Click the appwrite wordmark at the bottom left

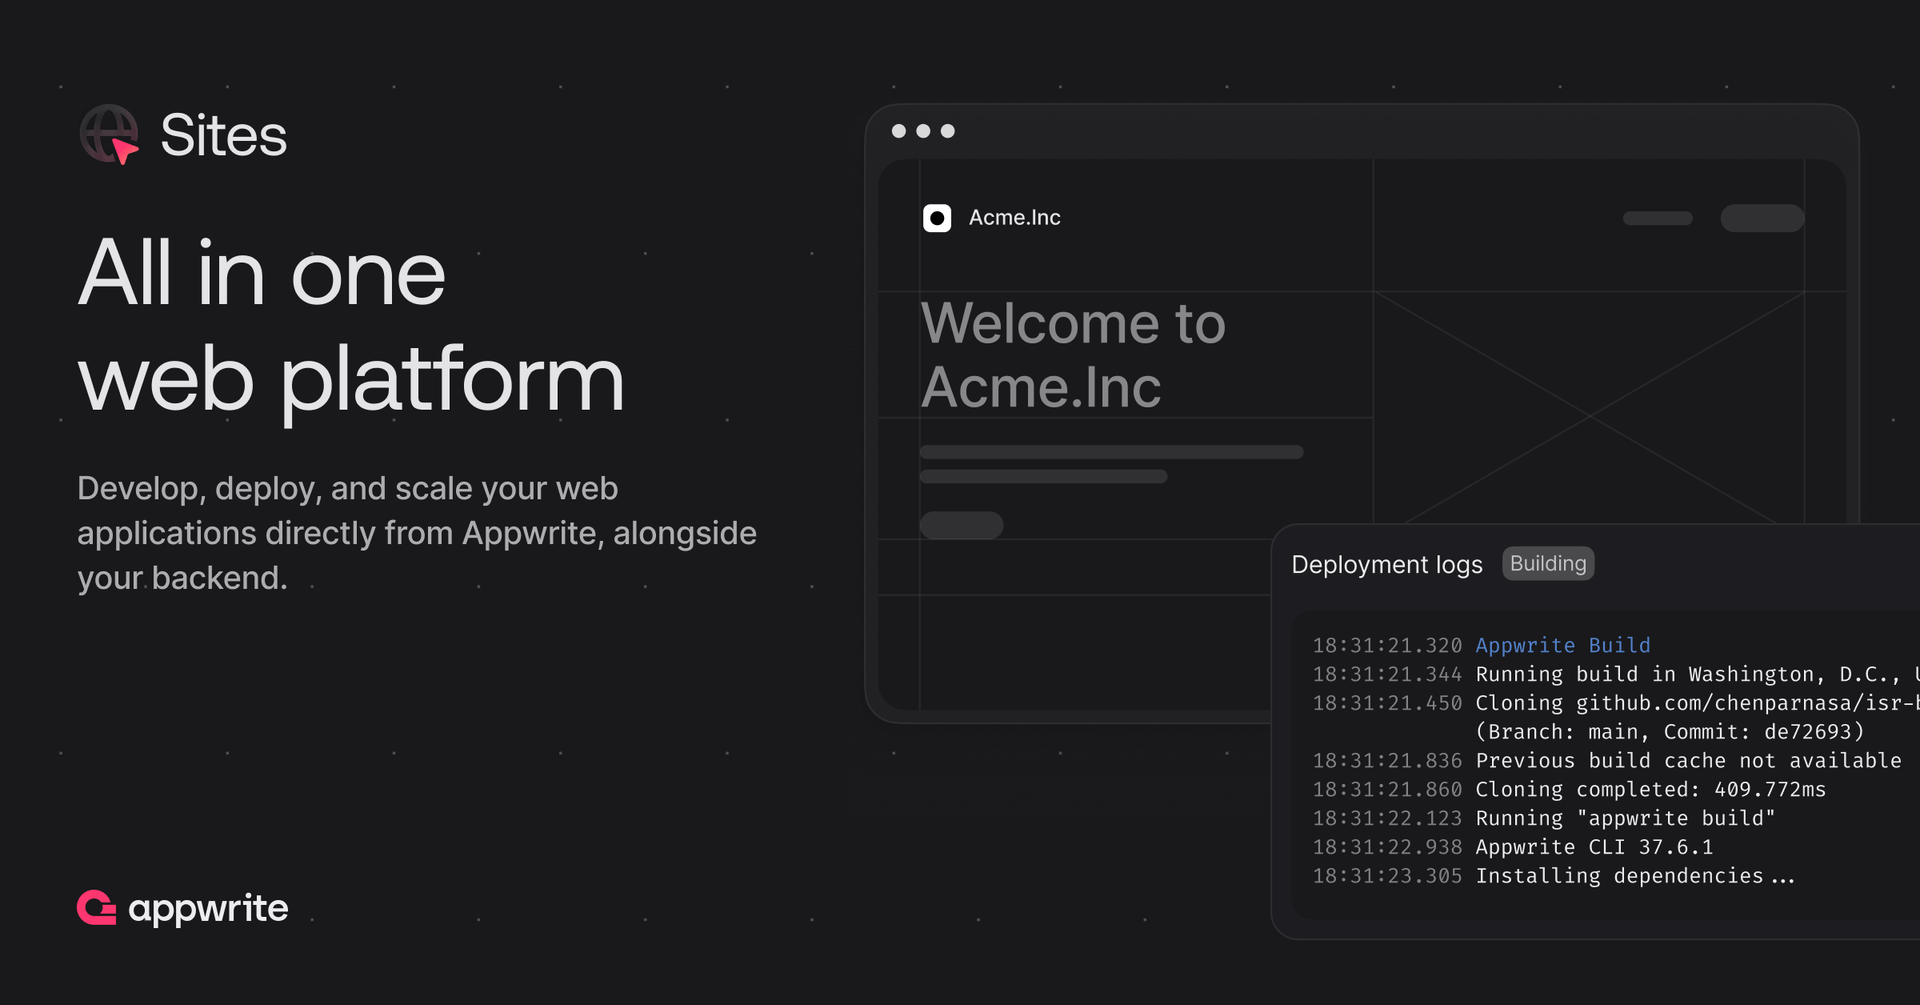208,908
